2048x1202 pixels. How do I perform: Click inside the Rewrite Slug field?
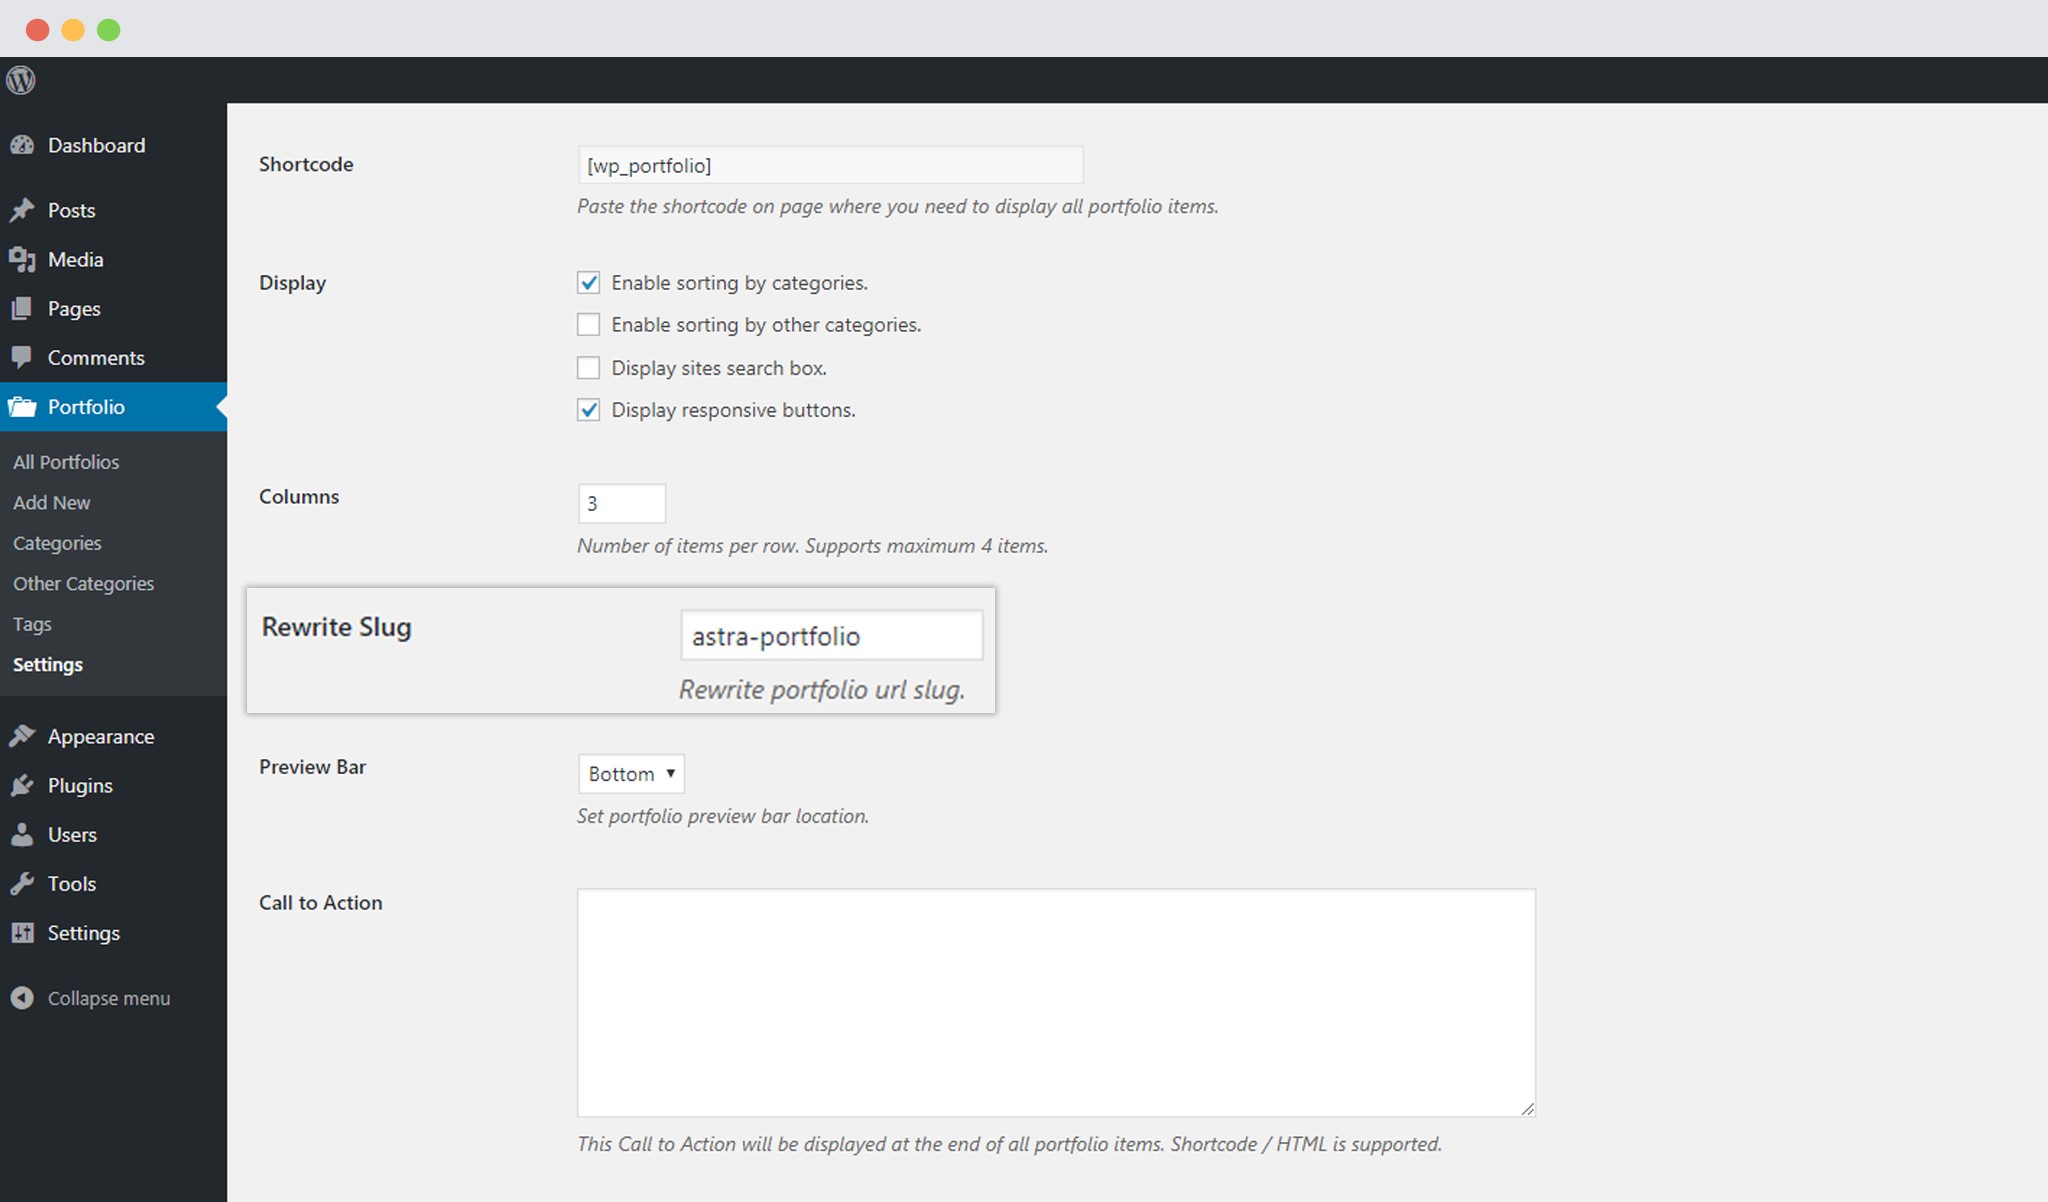tap(830, 634)
